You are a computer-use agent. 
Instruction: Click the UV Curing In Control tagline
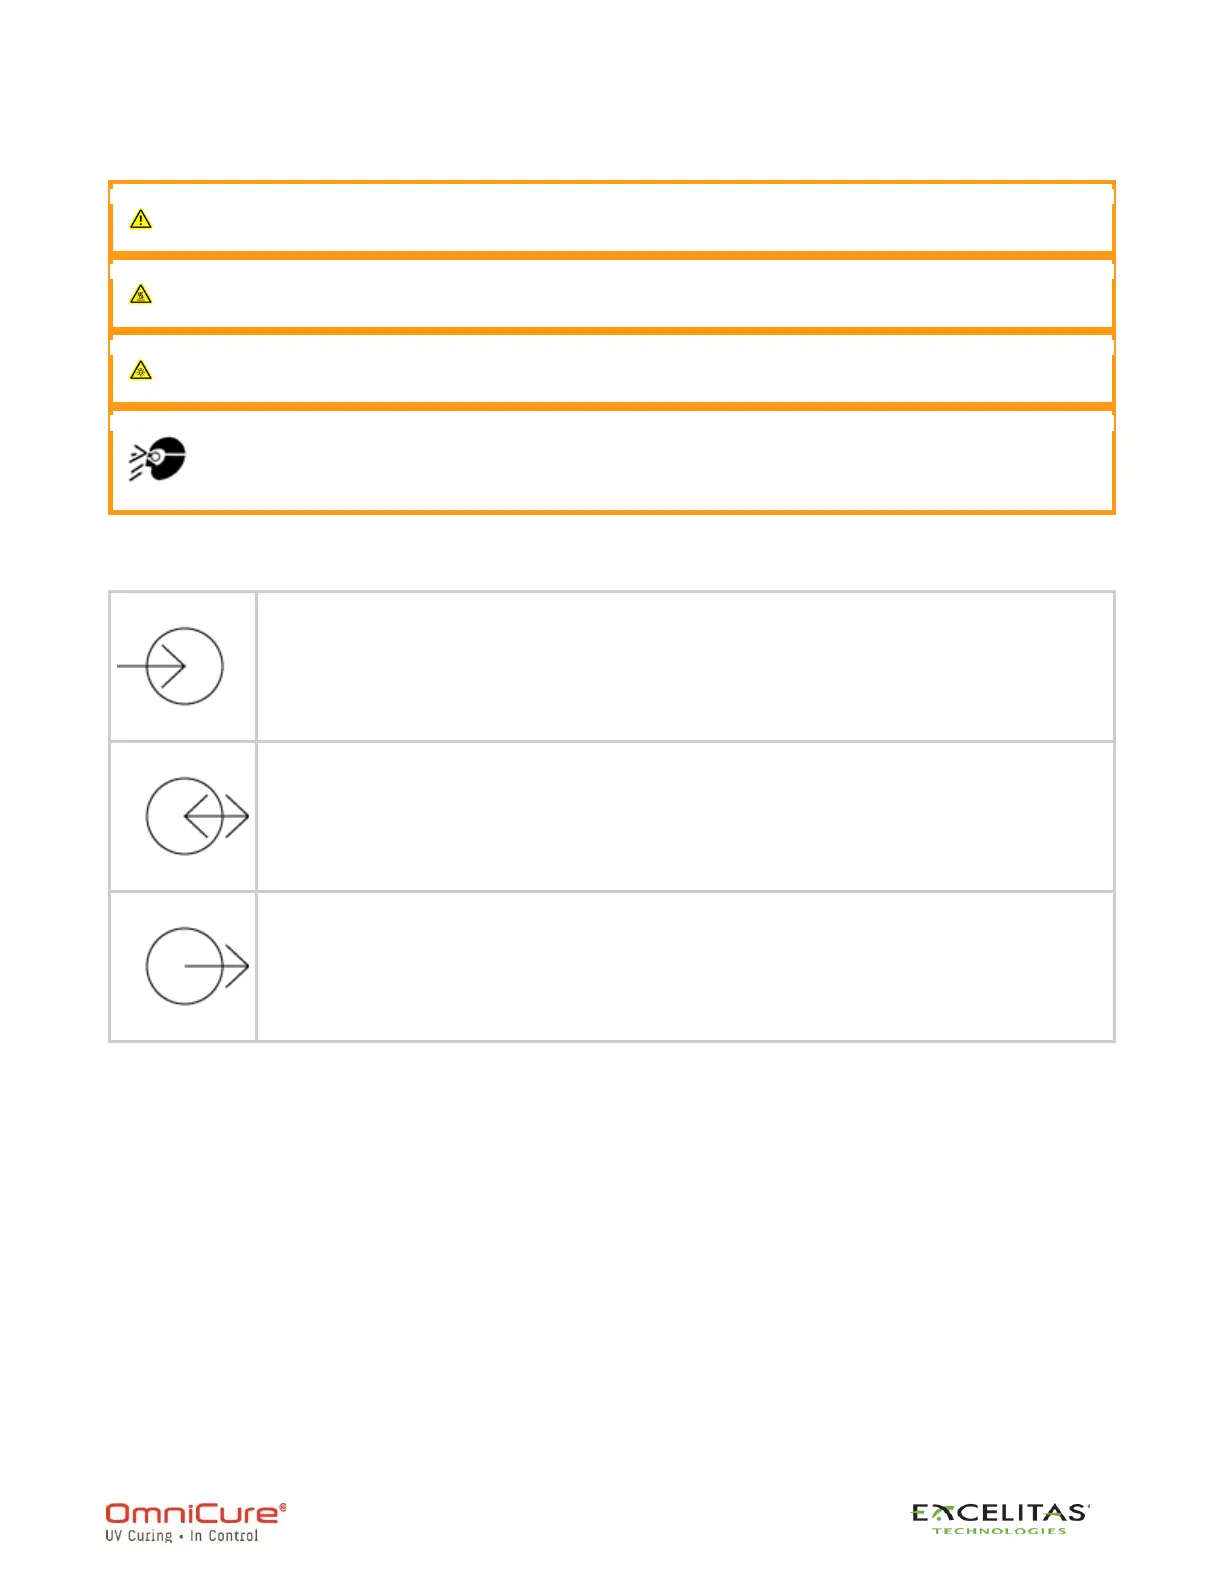pos(182,1536)
